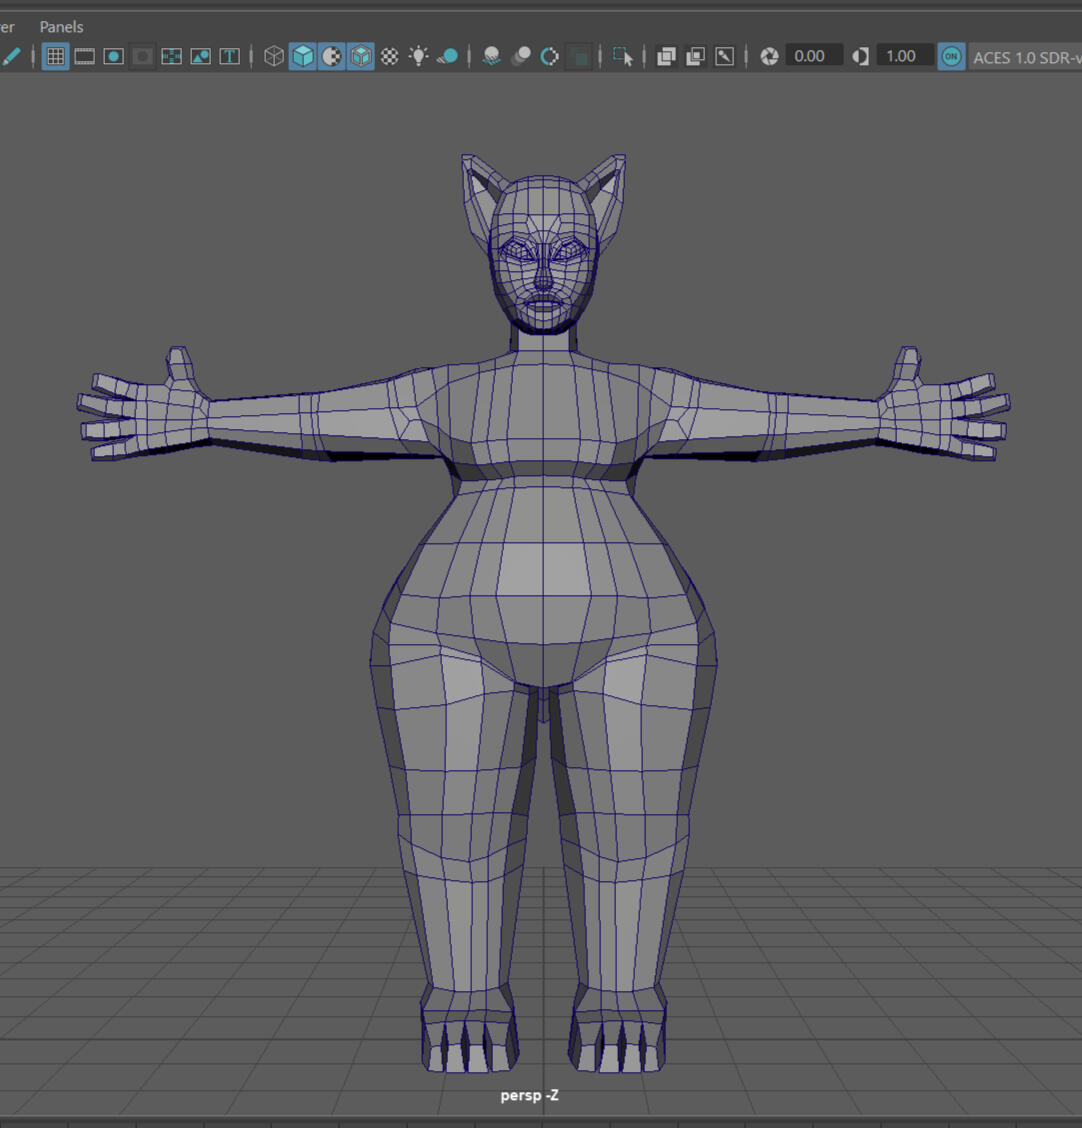Open the ACES 1.0 SDR view transform dropdown
Viewport: 1082px width, 1128px height.
pyautogui.click(x=1025, y=56)
